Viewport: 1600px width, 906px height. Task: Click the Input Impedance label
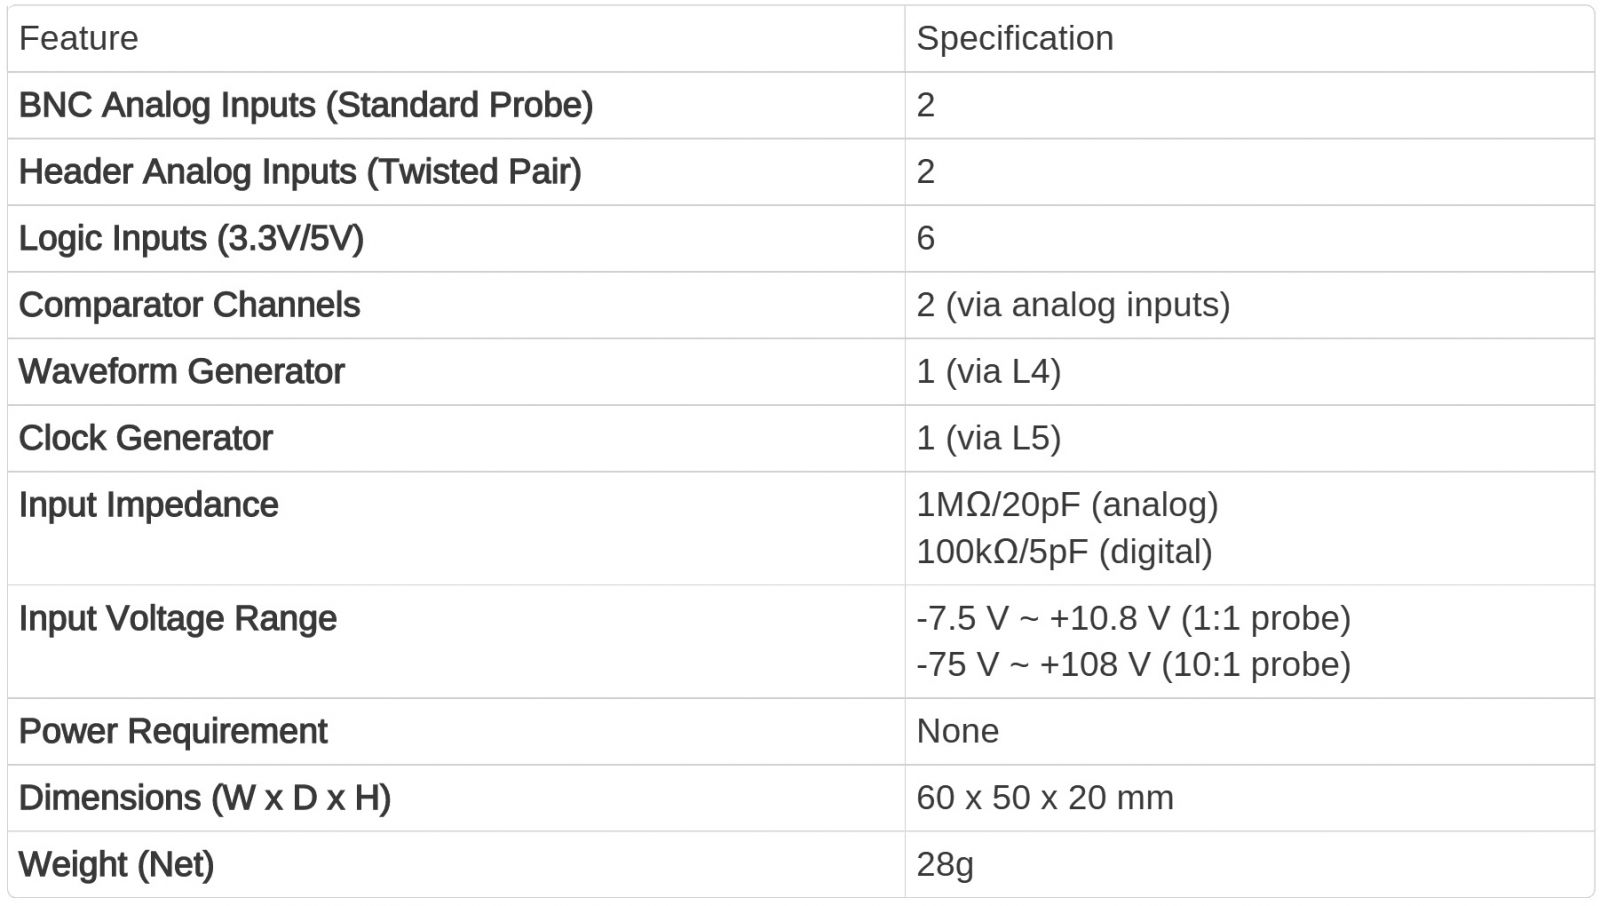(x=148, y=505)
